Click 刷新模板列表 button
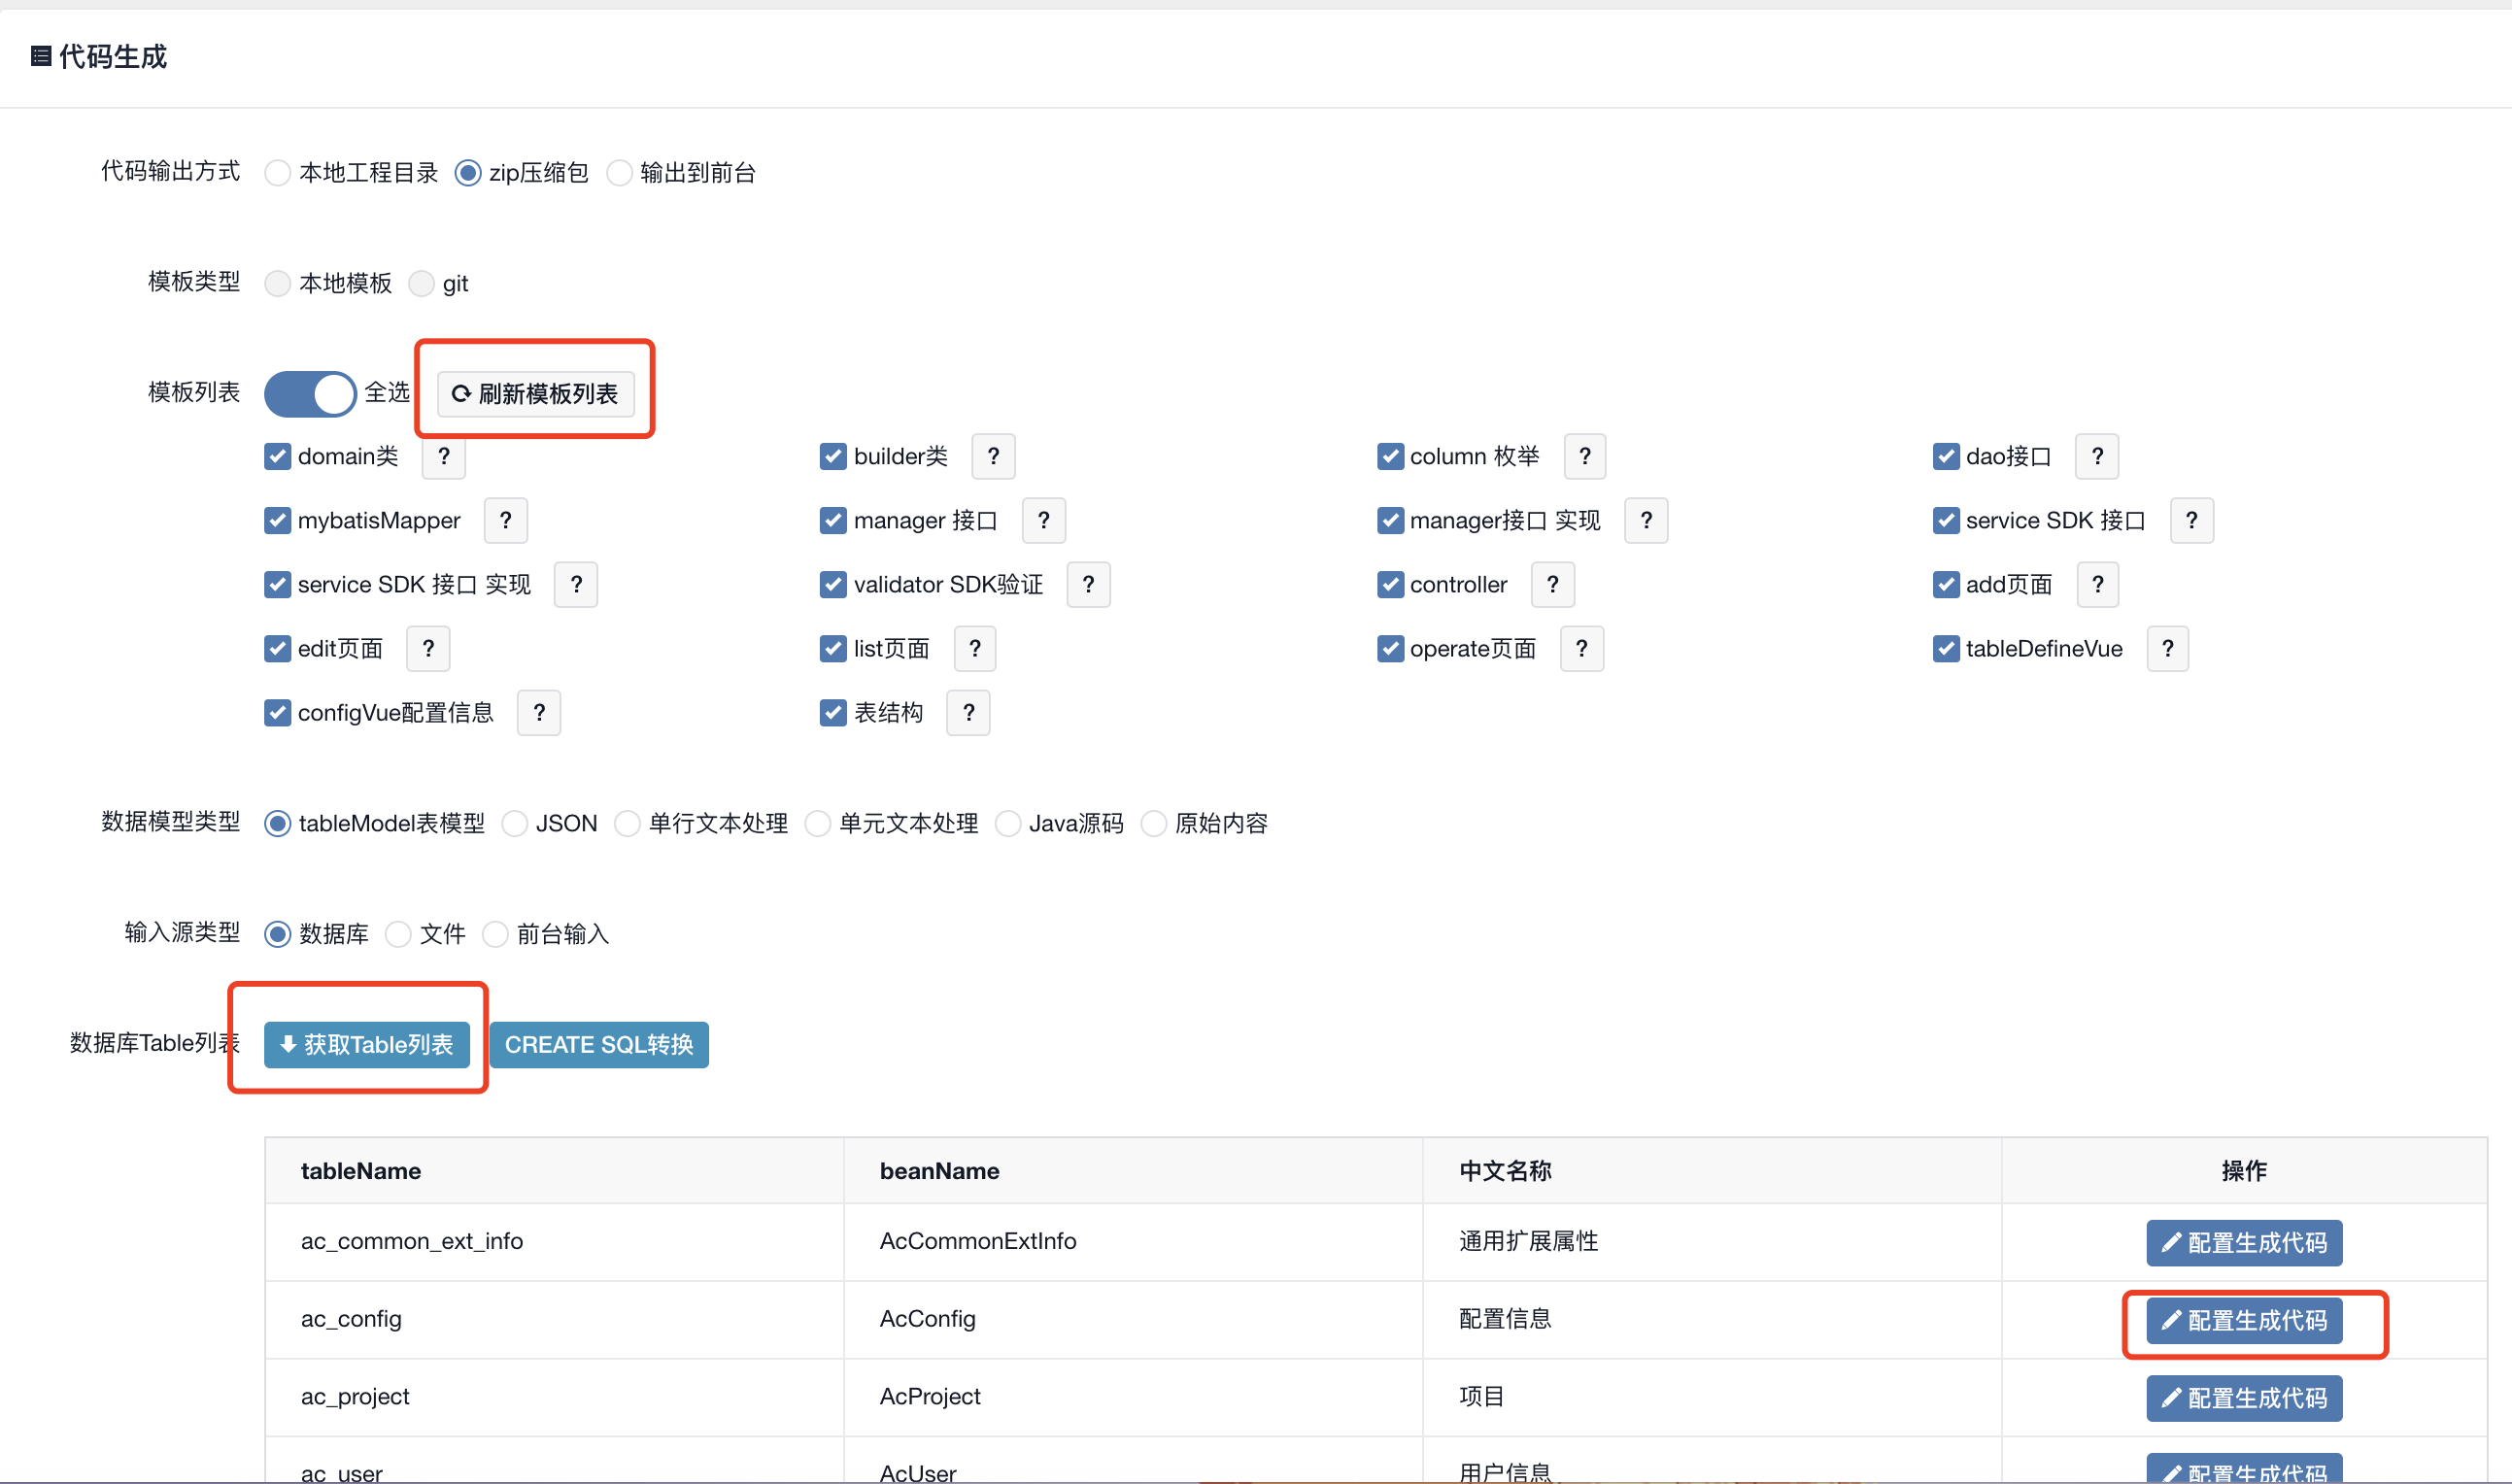Viewport: 2512px width, 1484px height. tap(535, 393)
